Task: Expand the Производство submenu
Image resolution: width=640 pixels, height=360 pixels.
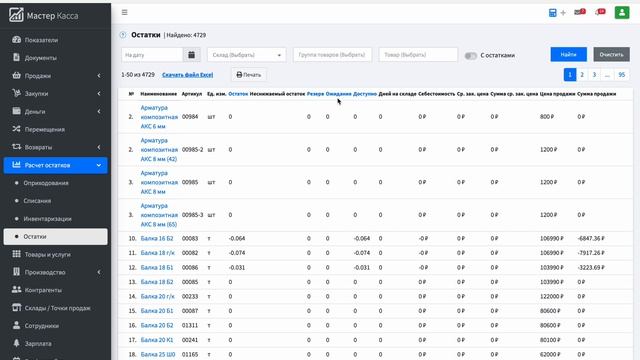Action: click(x=56, y=272)
